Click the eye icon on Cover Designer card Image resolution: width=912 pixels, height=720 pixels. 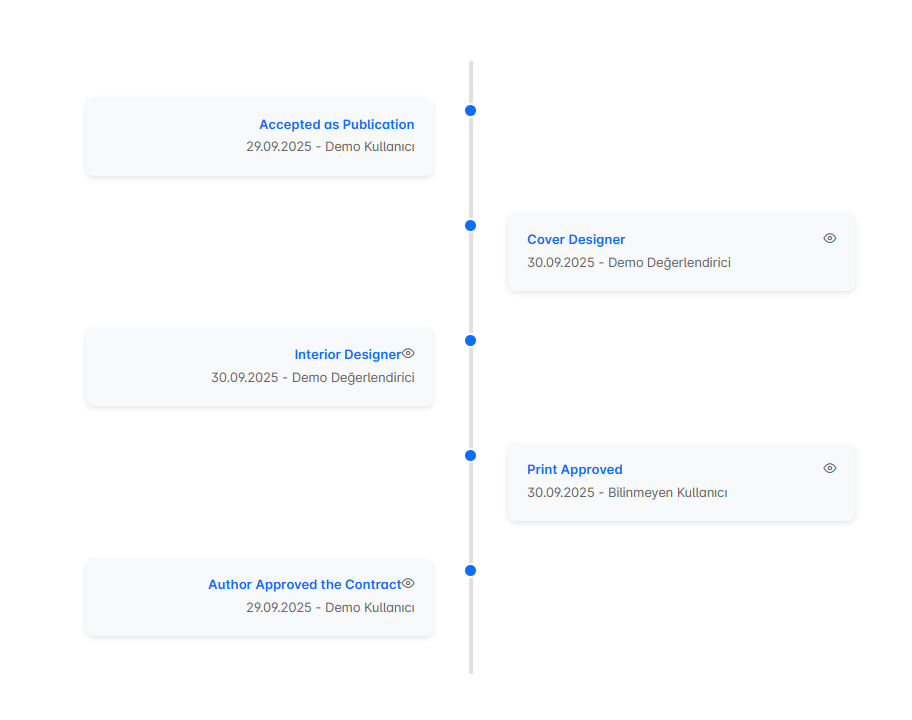click(829, 238)
